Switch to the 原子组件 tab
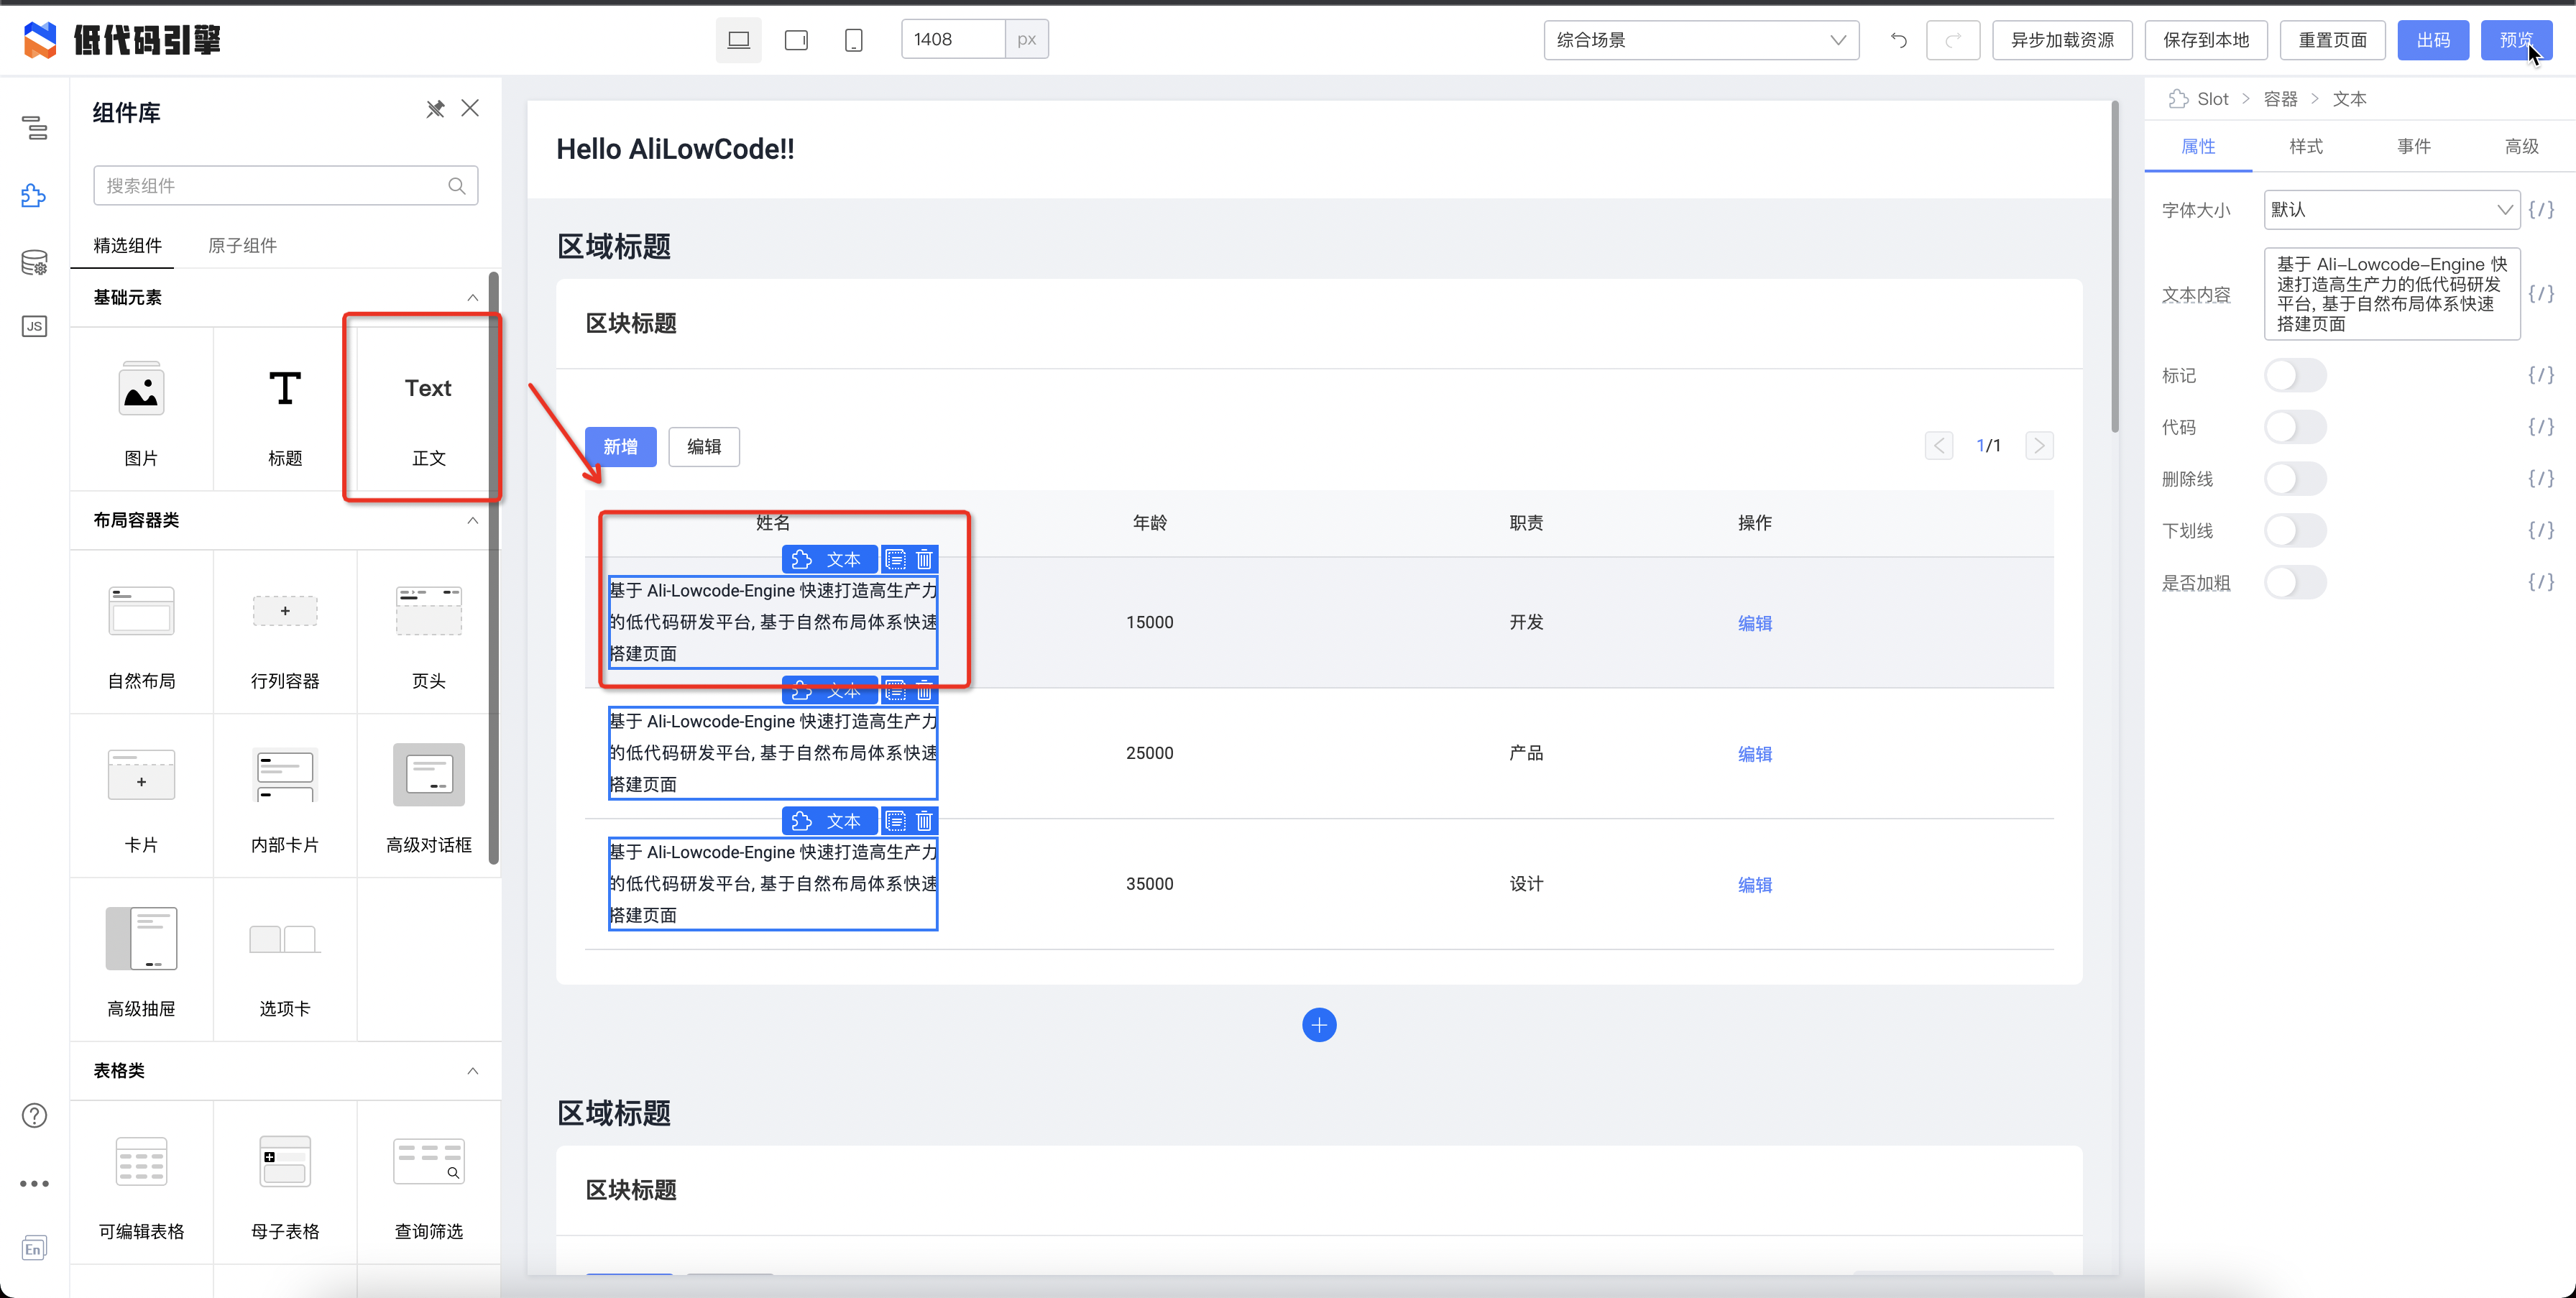 (241, 245)
